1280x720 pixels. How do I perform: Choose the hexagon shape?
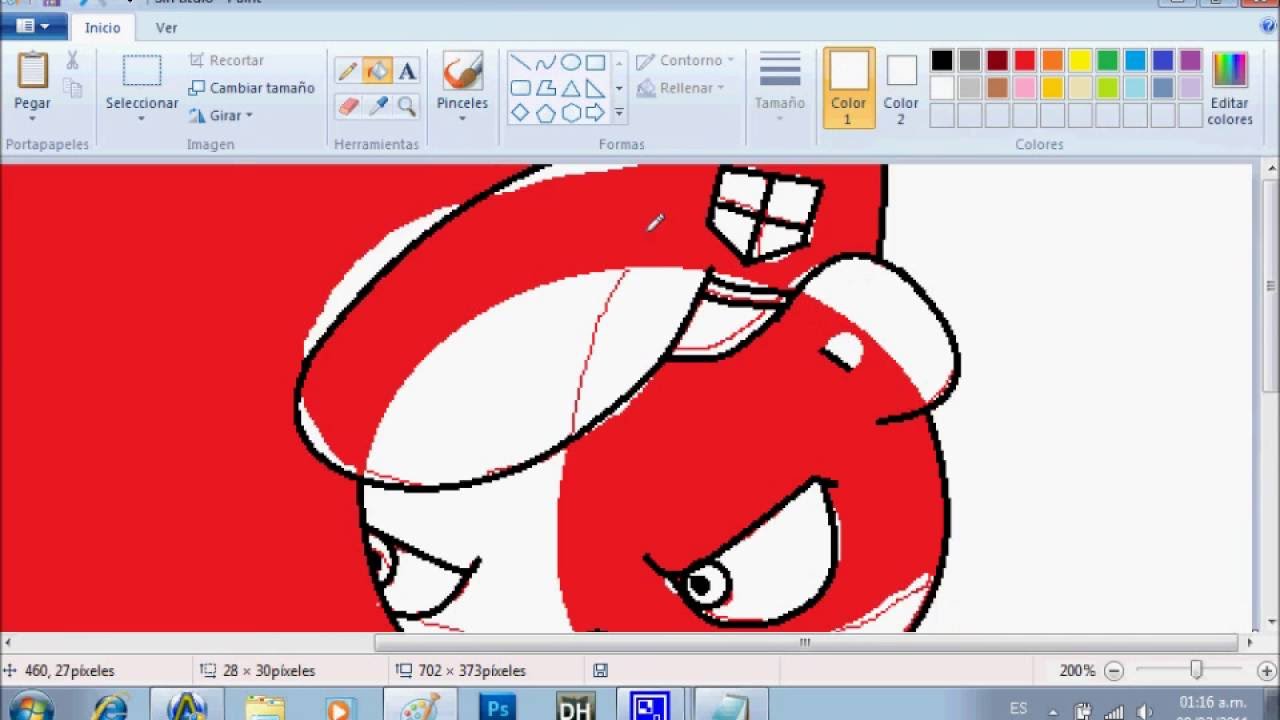point(570,113)
